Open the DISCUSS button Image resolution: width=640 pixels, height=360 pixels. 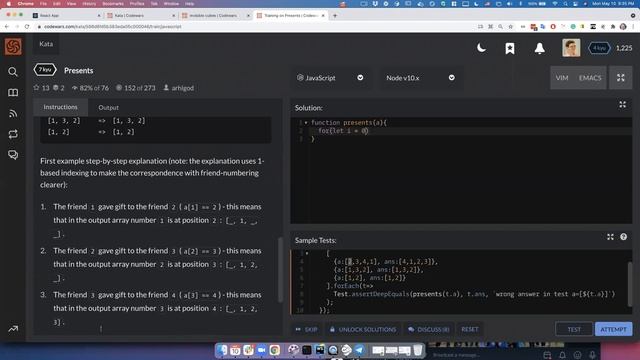coord(429,329)
